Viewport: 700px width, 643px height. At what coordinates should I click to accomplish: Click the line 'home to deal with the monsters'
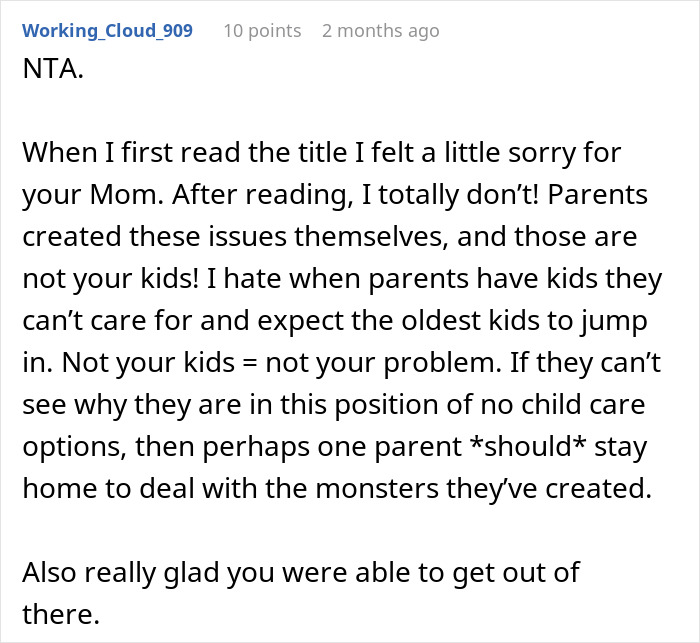(337, 489)
